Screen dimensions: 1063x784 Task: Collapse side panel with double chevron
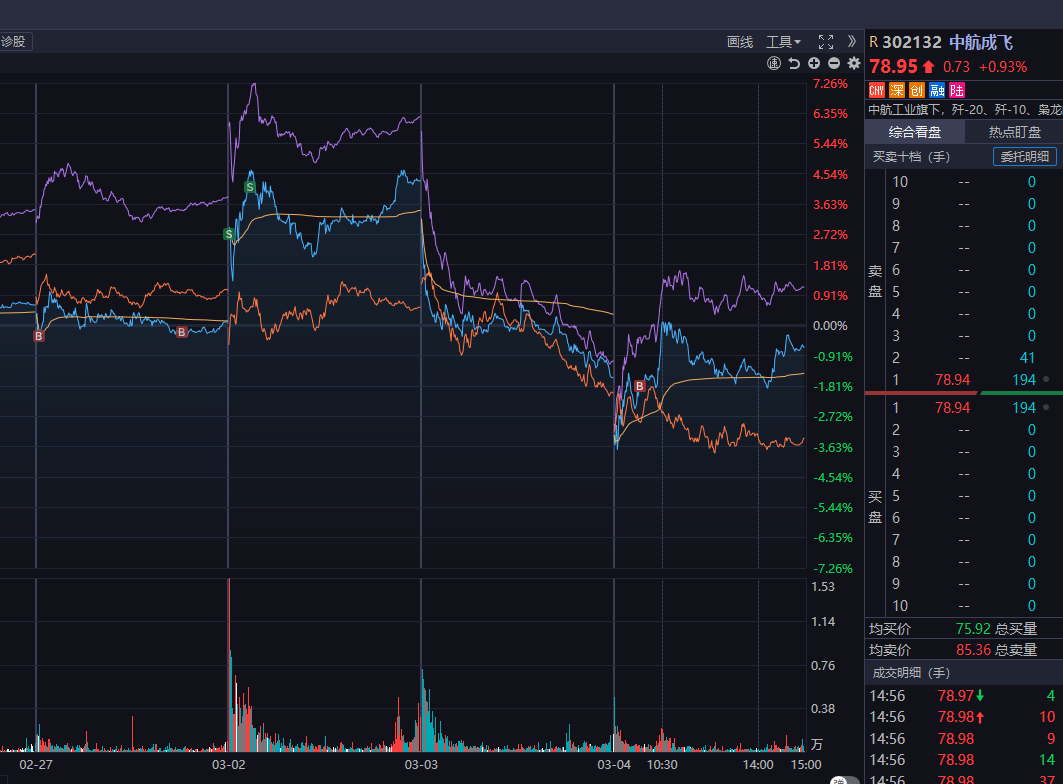tap(851, 41)
